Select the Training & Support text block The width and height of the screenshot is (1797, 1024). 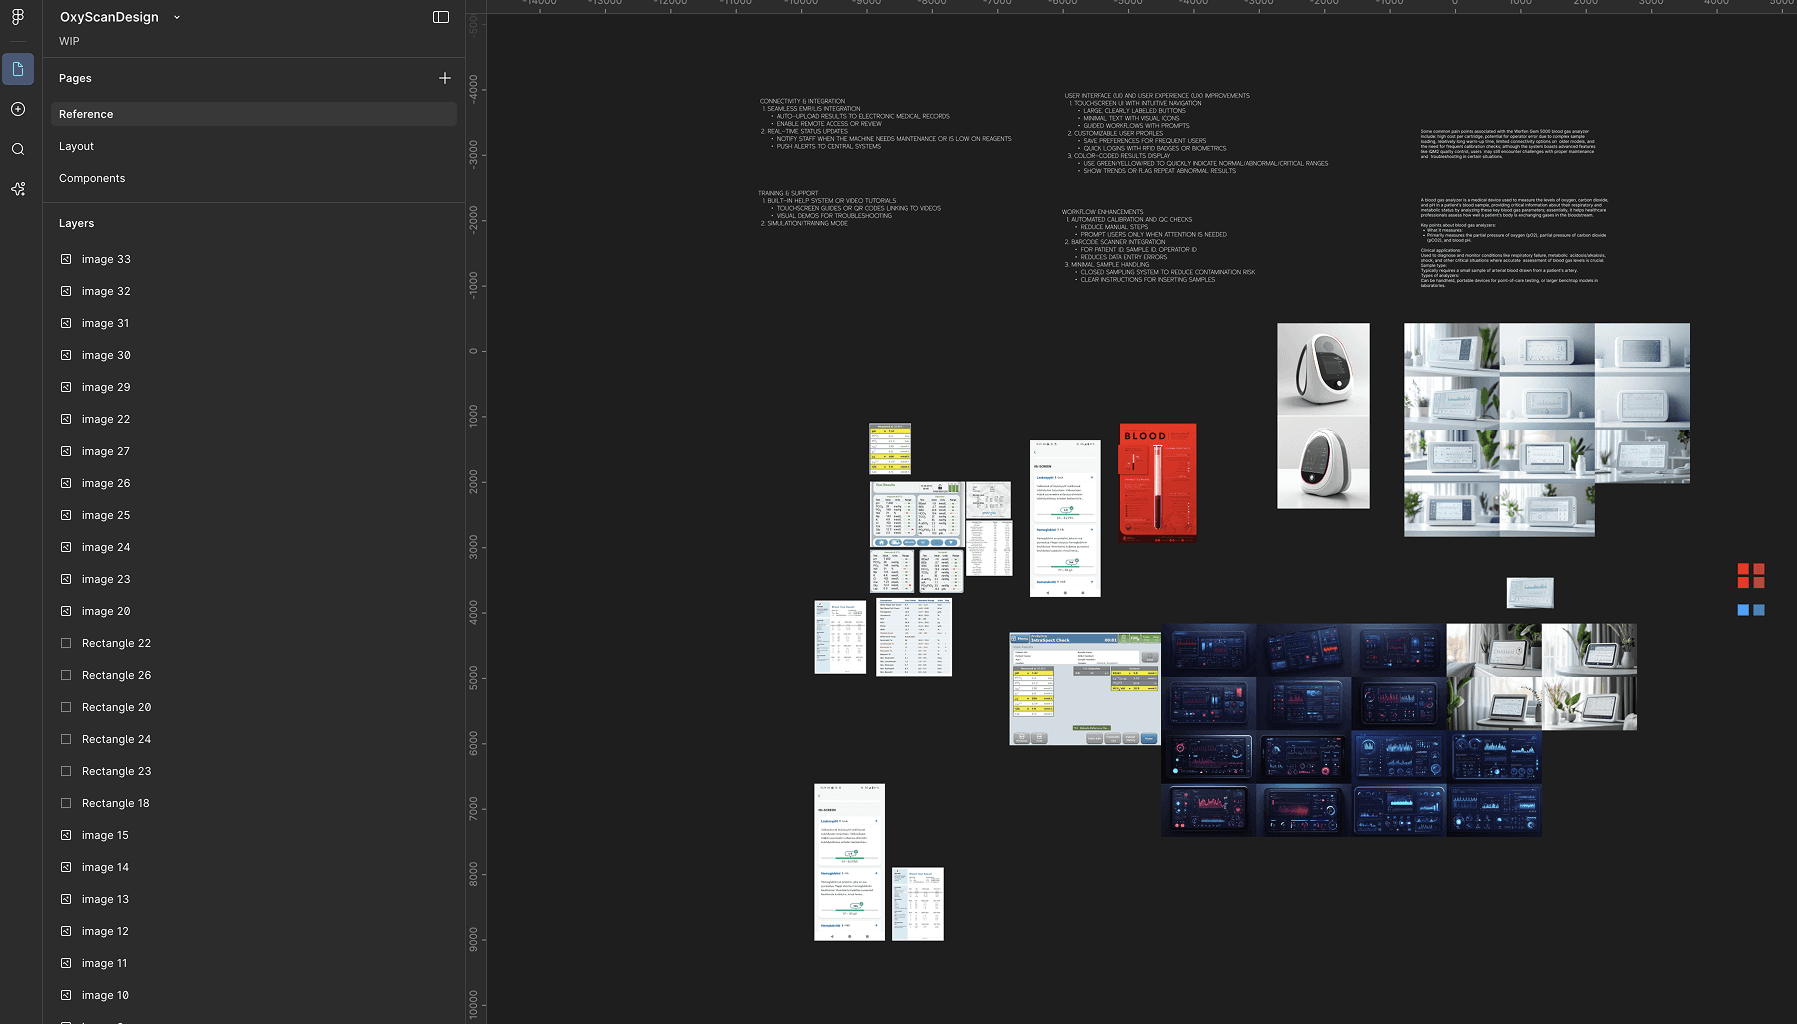click(x=850, y=208)
